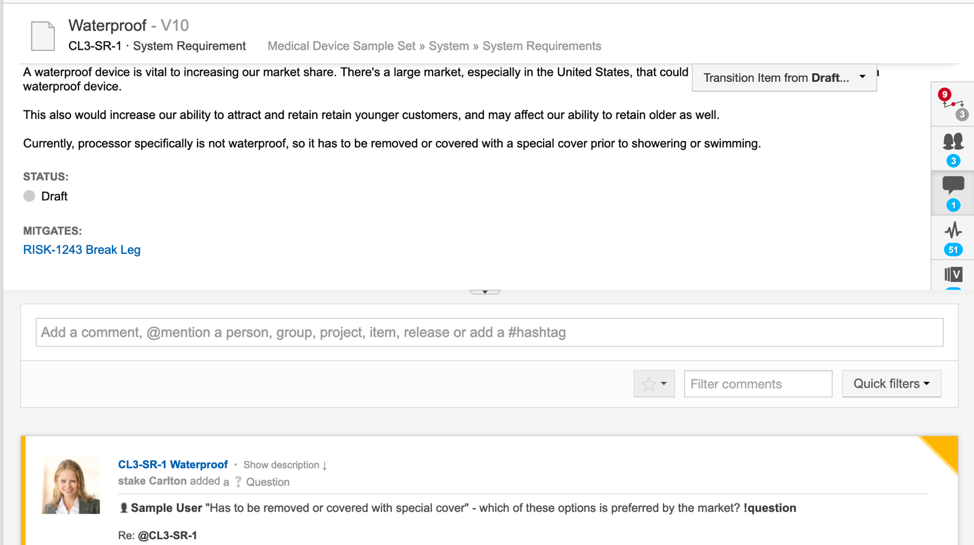Open the versions icon in sidebar
The height and width of the screenshot is (545, 974).
[952, 275]
